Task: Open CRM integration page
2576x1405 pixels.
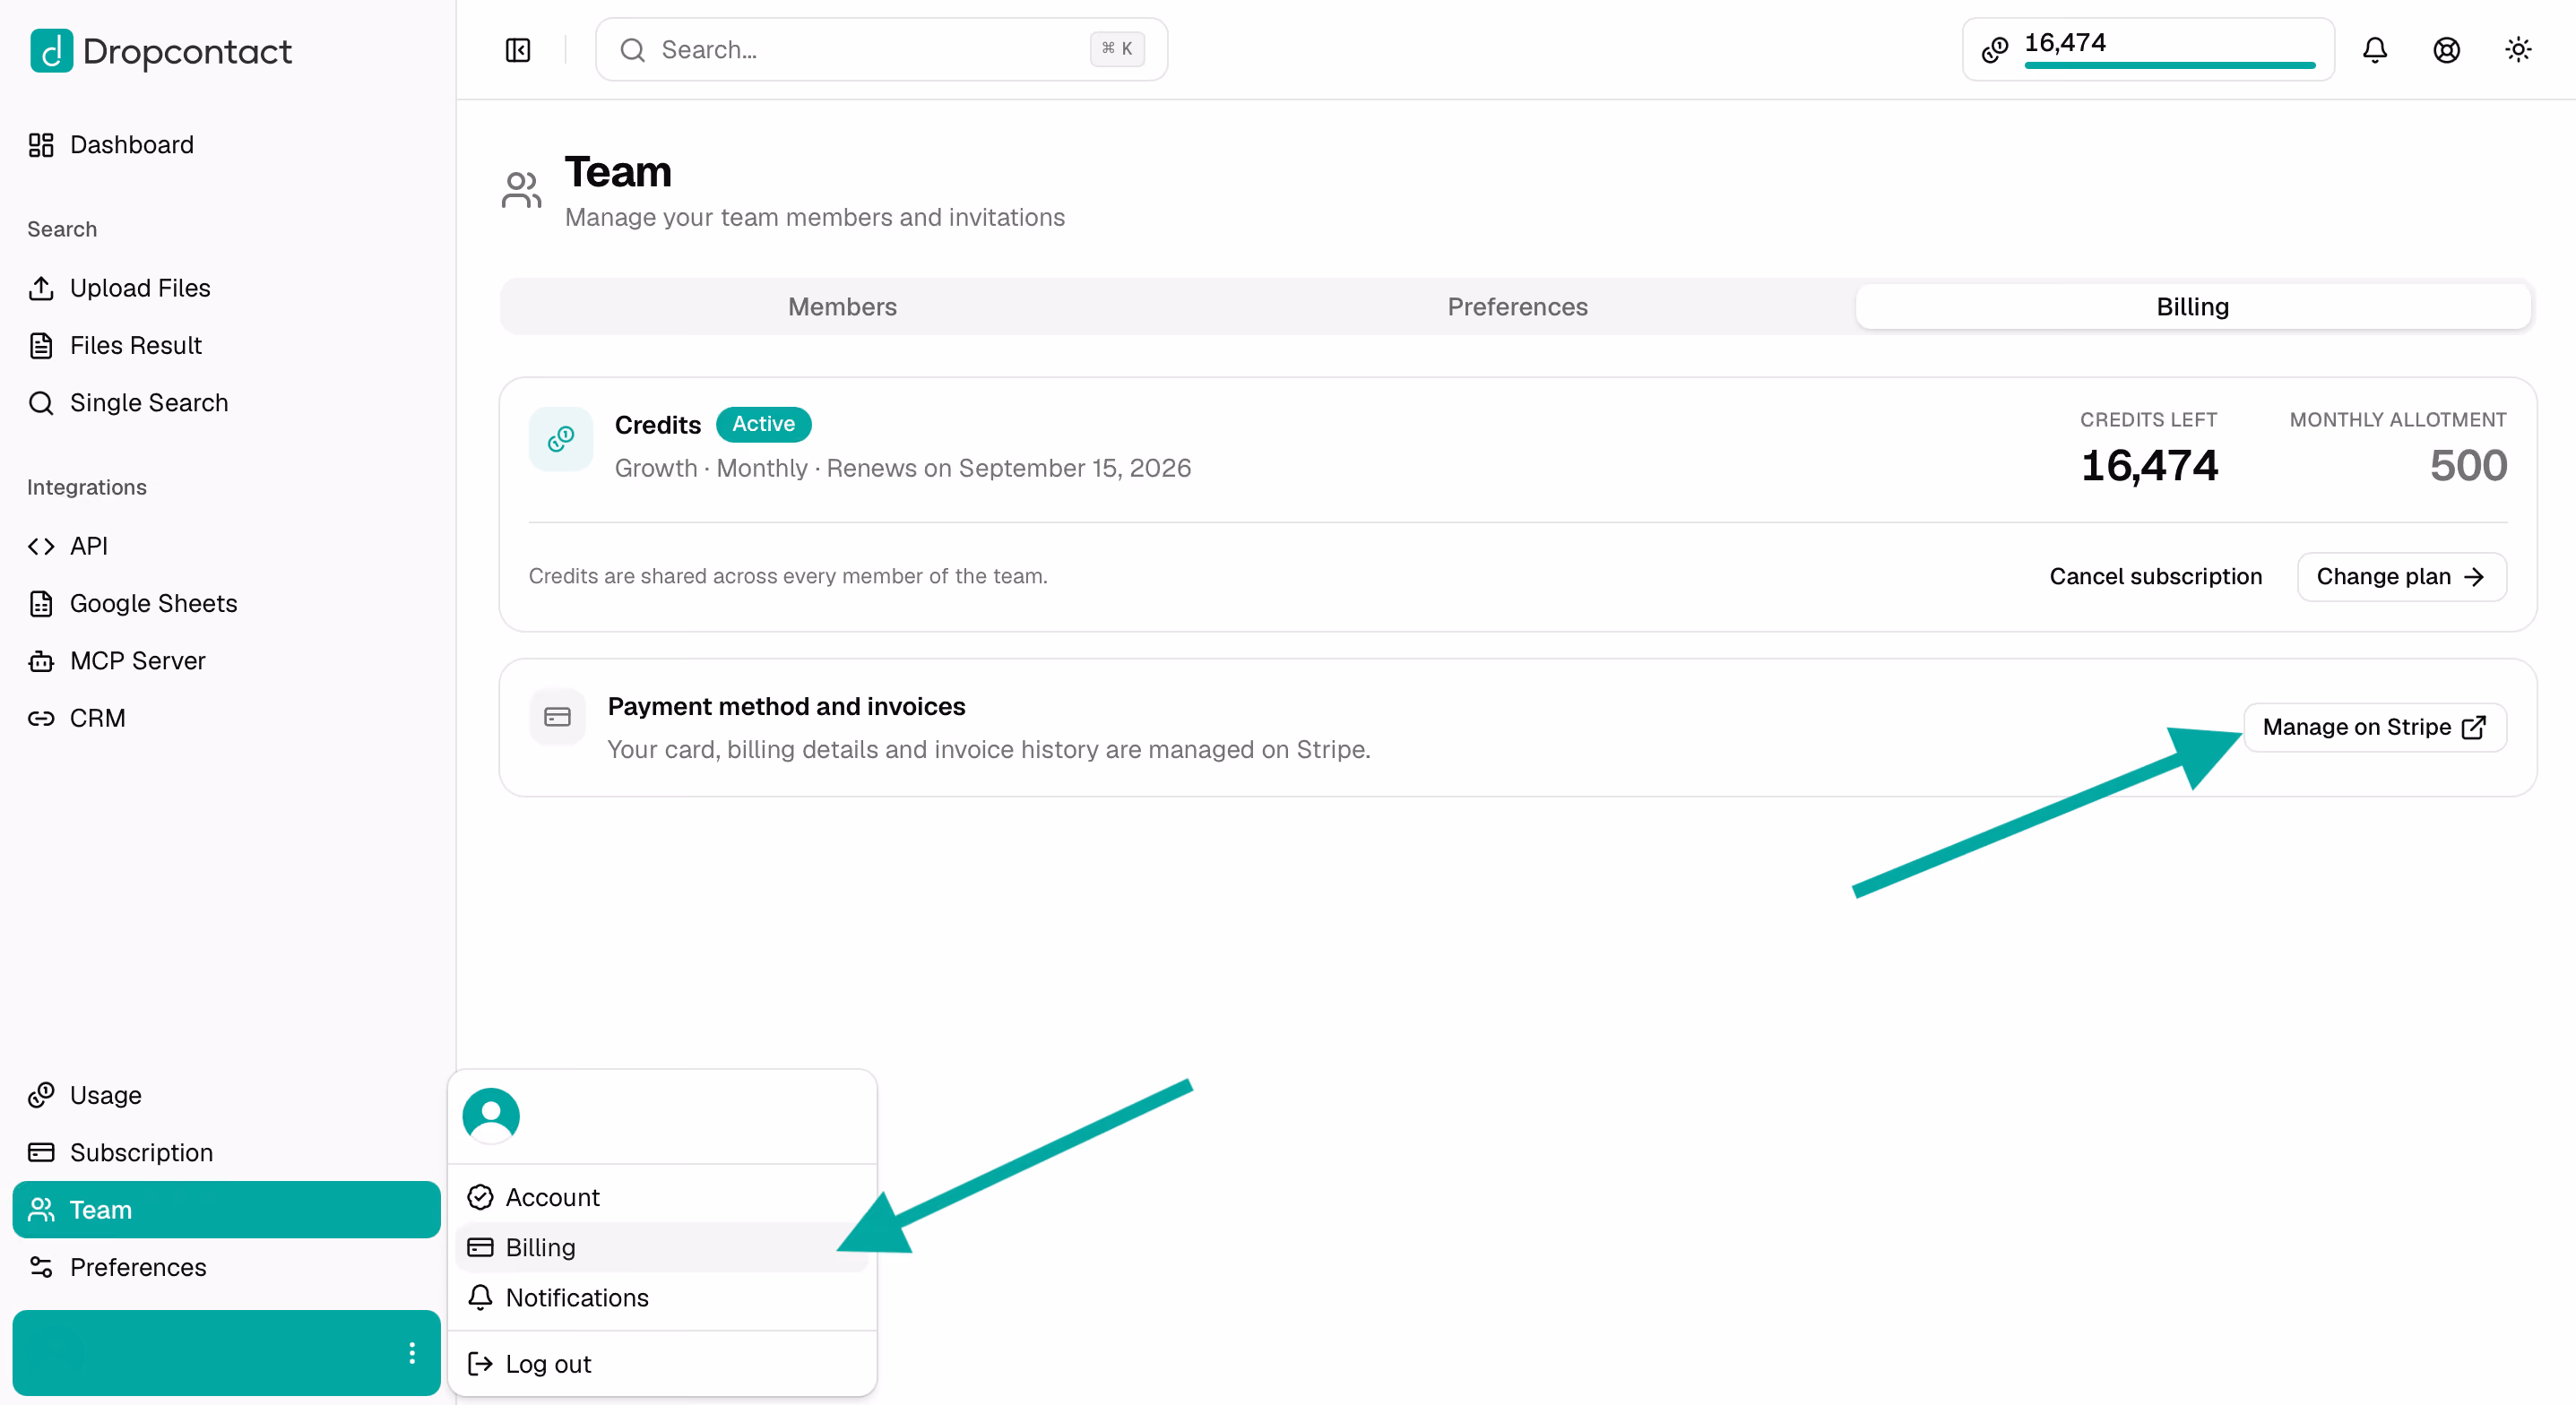Action: point(226,718)
